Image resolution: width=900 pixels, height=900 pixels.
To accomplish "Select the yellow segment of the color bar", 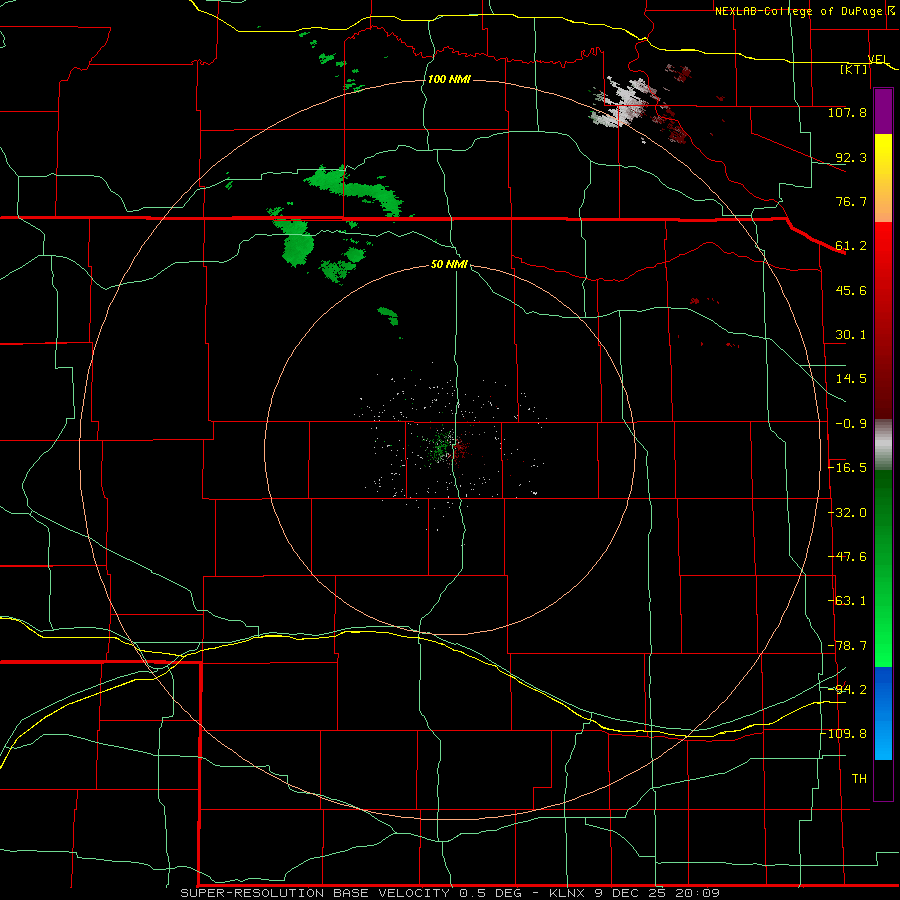I will 883,178.
